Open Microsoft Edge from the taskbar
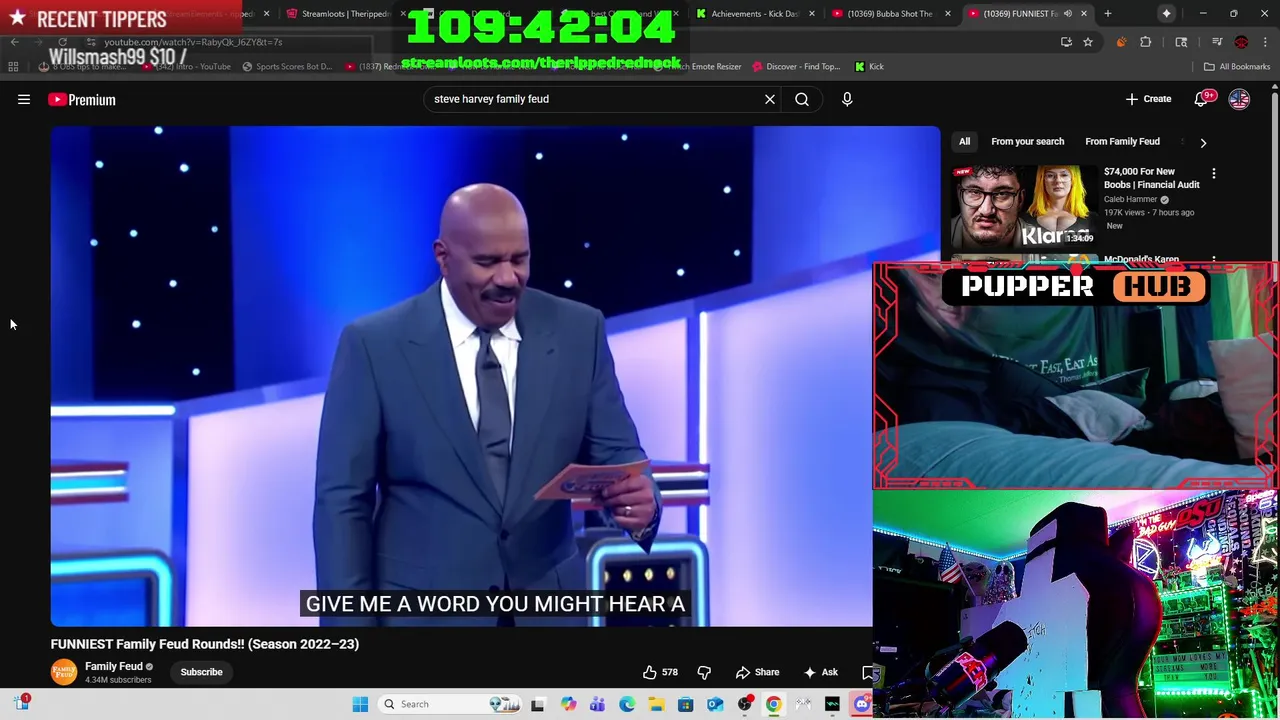 627,704
